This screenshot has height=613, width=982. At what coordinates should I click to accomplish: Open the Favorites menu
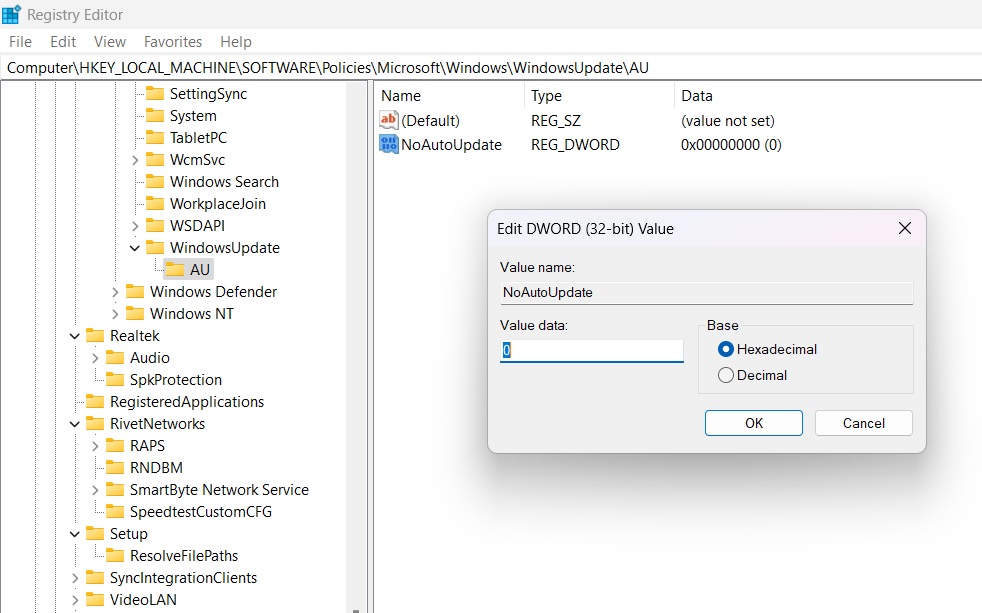(172, 41)
